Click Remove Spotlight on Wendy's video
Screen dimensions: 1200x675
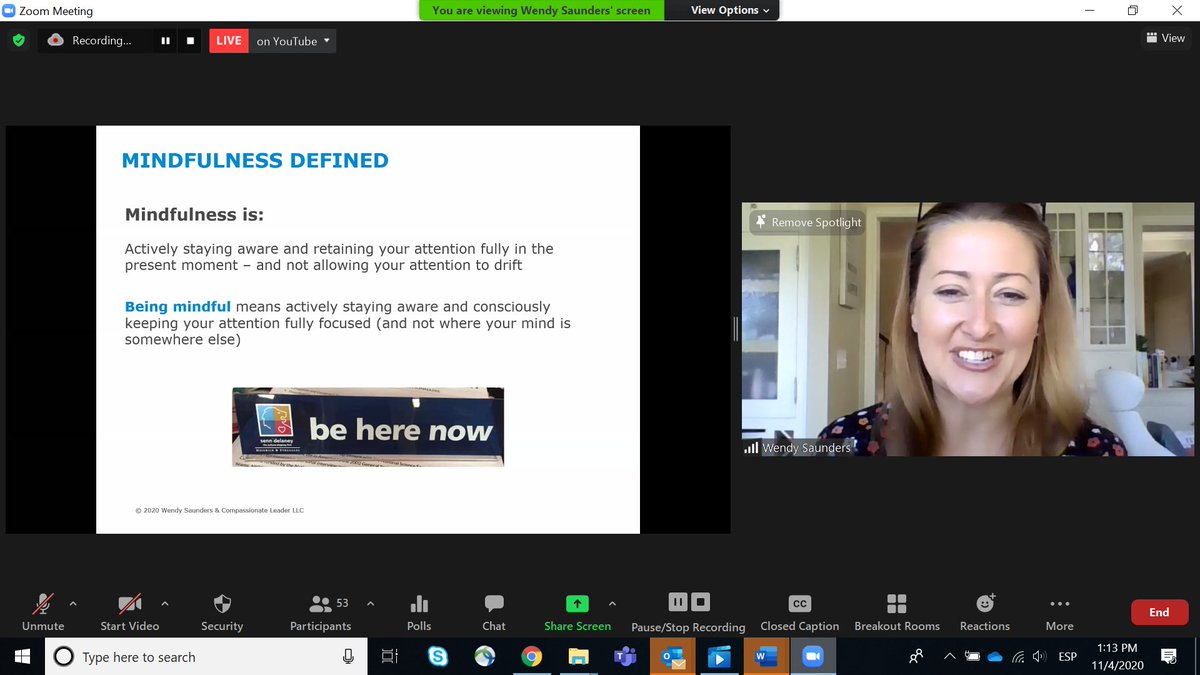click(808, 222)
